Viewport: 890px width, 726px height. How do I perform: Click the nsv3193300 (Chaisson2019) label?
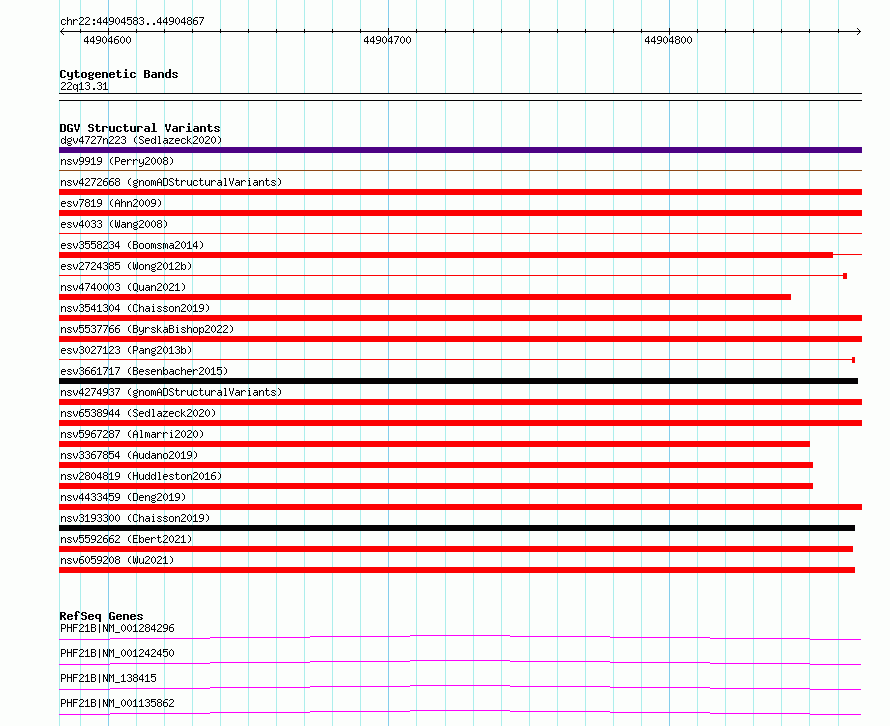point(135,518)
